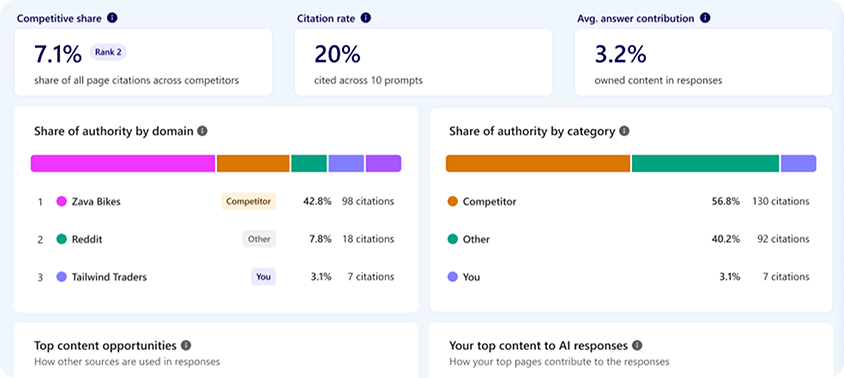The image size is (844, 378).
Task: Click 'cited across 10 prompts' text
Action: 369,81
